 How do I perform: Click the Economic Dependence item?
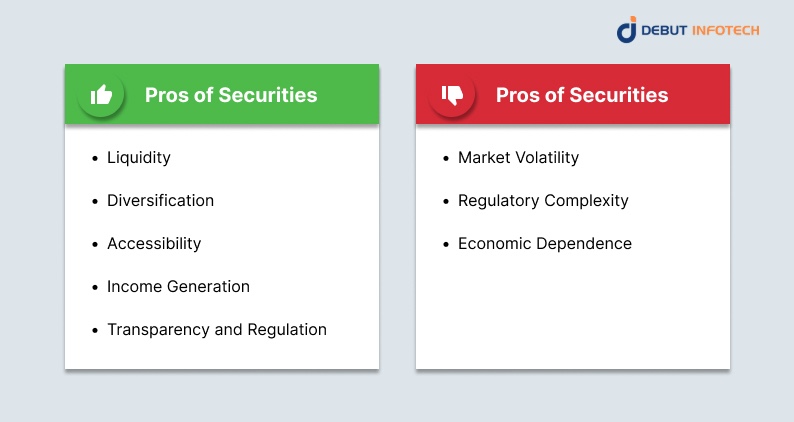[545, 244]
